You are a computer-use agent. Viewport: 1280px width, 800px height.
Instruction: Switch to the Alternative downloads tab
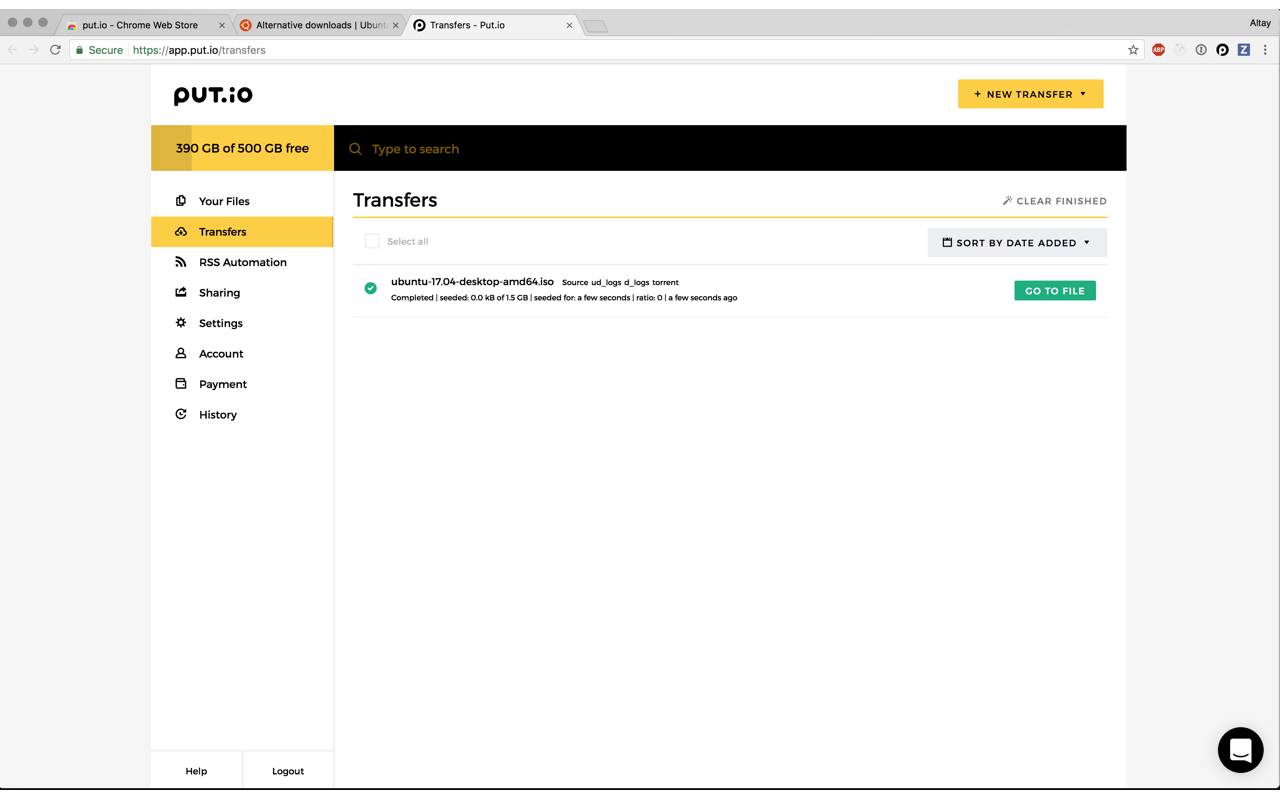318,25
